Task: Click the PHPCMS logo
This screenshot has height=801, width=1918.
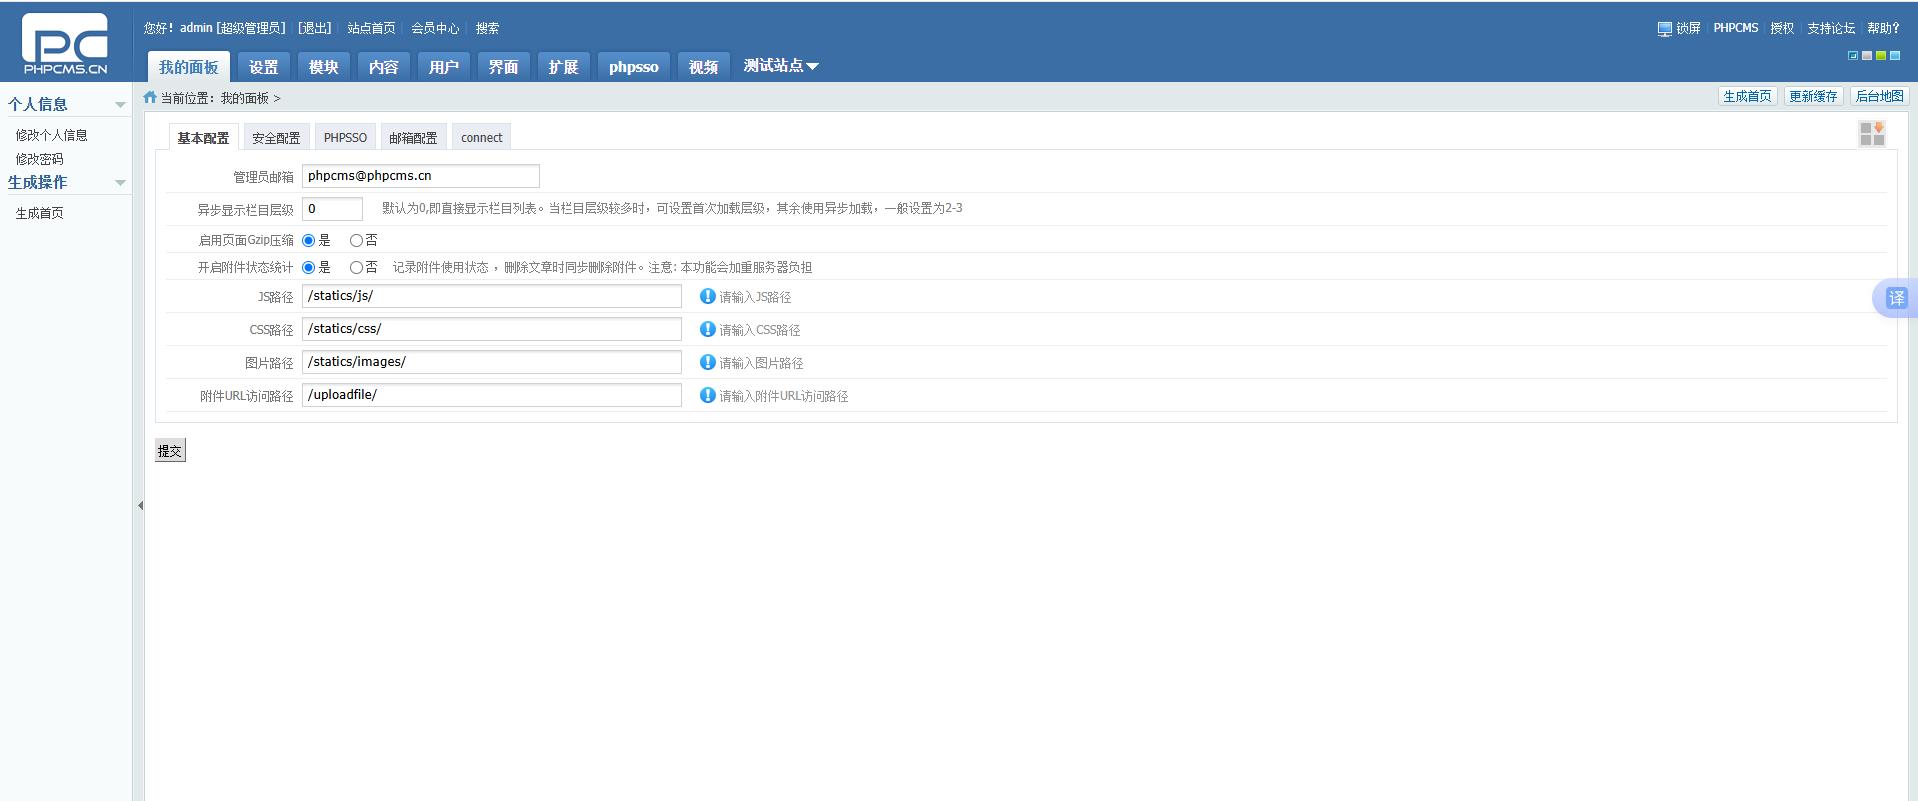Action: [65, 44]
